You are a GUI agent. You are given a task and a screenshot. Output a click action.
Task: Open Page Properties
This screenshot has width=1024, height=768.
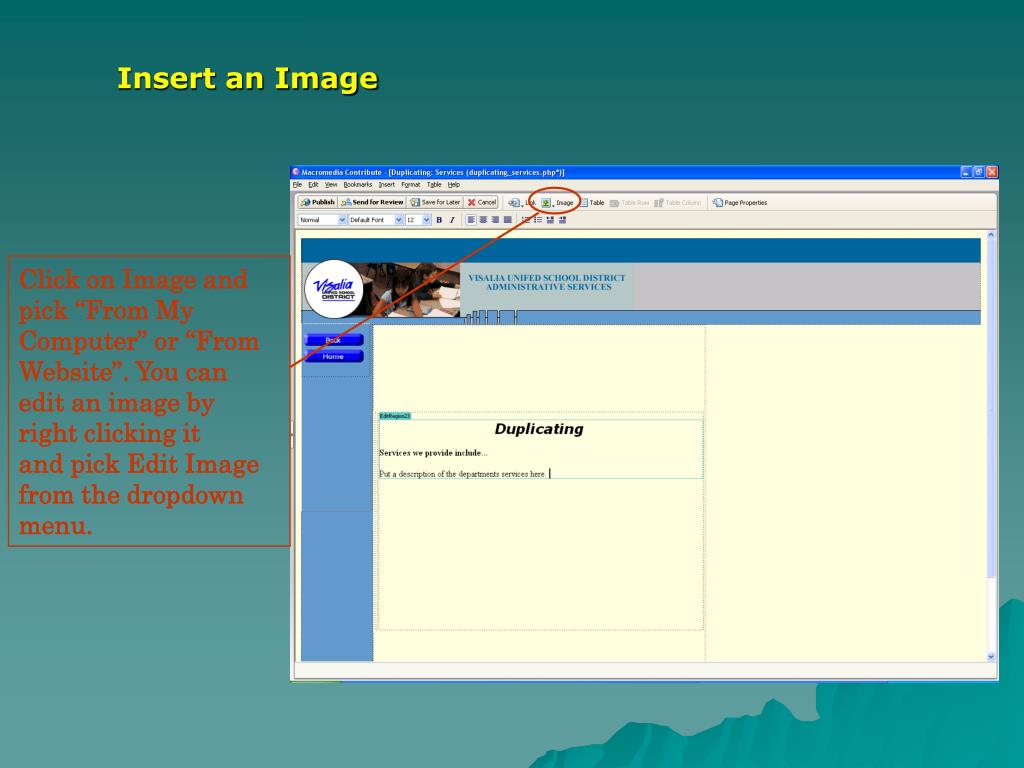(x=740, y=203)
